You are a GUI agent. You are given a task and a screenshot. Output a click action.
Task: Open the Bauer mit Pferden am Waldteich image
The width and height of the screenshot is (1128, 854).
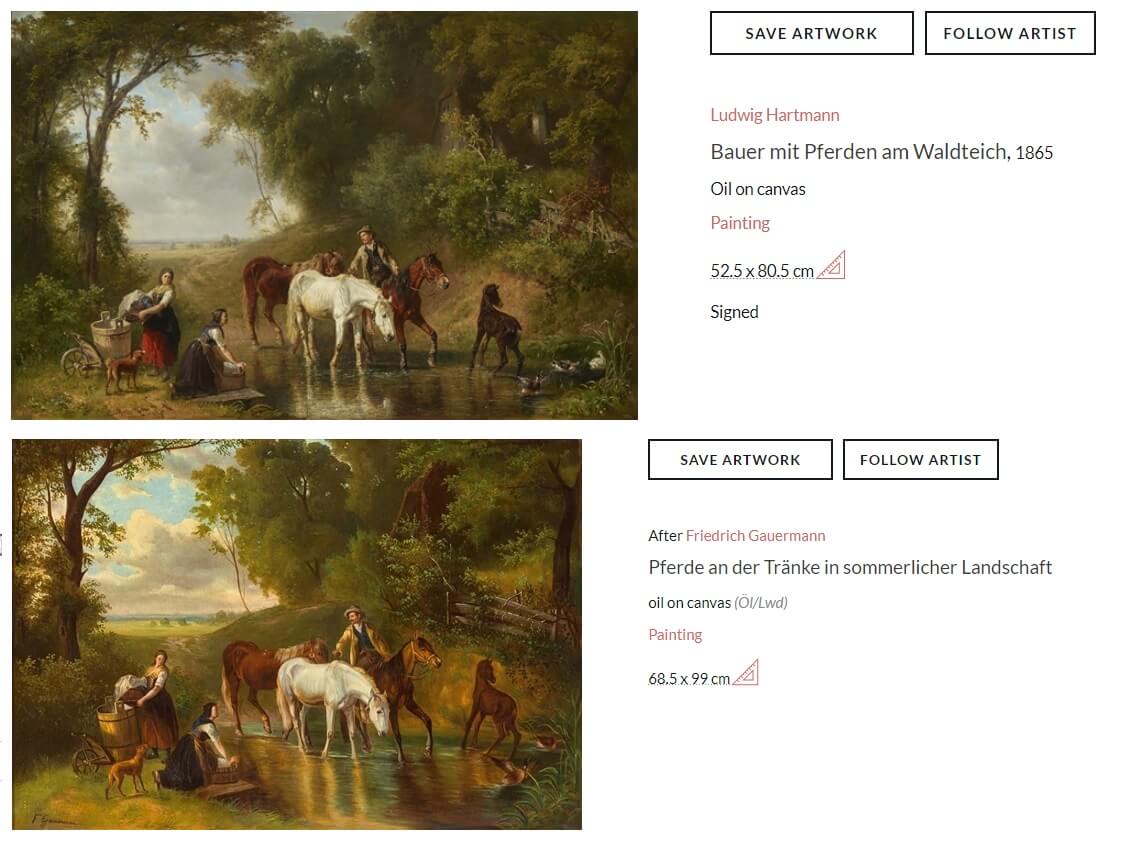pos(324,215)
